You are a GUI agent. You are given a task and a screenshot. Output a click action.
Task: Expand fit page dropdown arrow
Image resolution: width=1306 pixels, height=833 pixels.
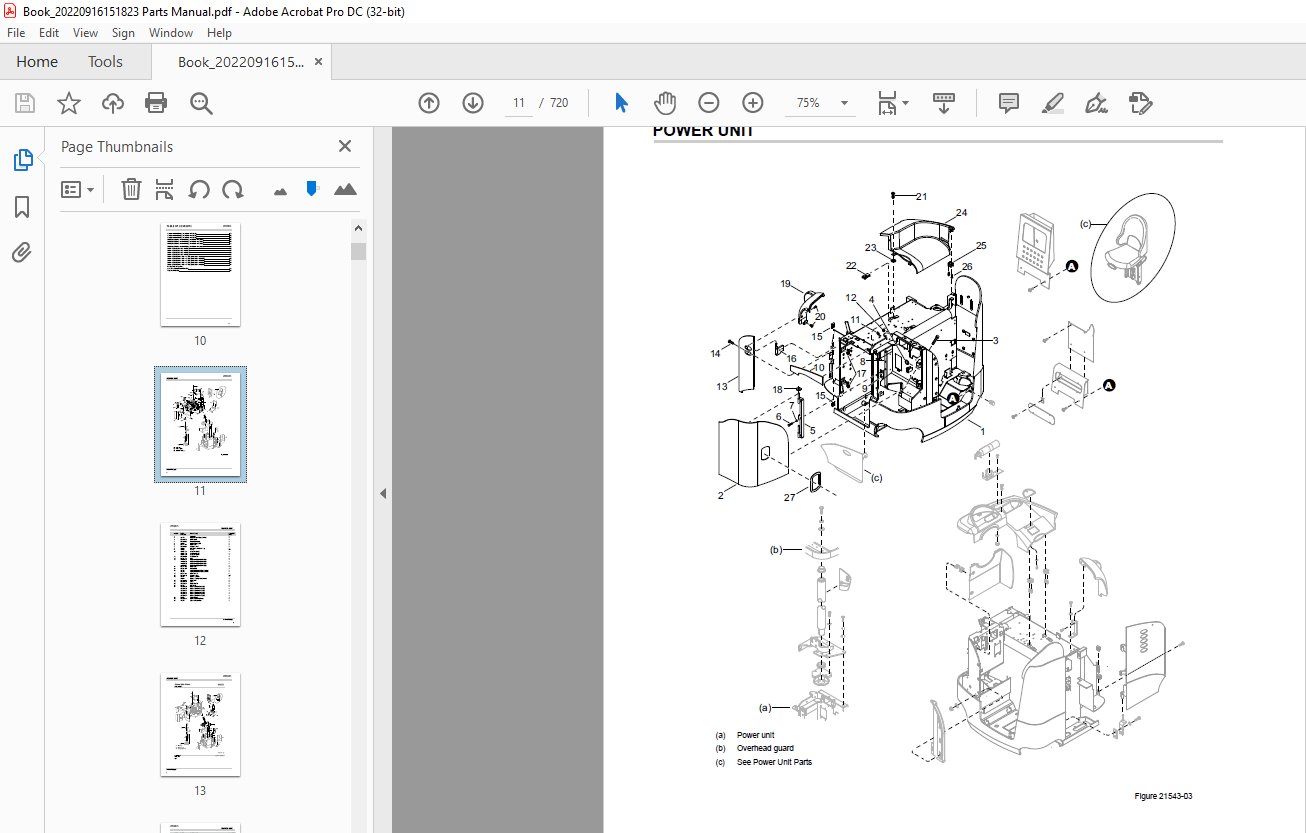(x=905, y=102)
